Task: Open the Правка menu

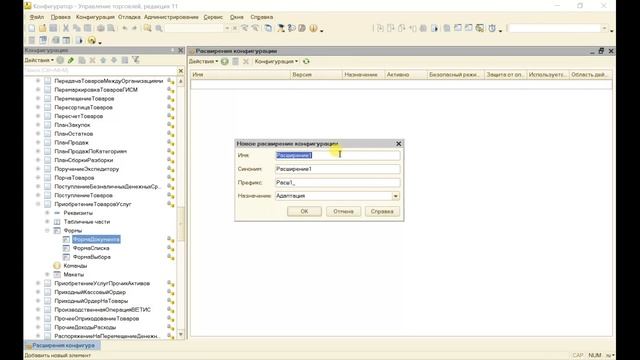Action: [60, 17]
